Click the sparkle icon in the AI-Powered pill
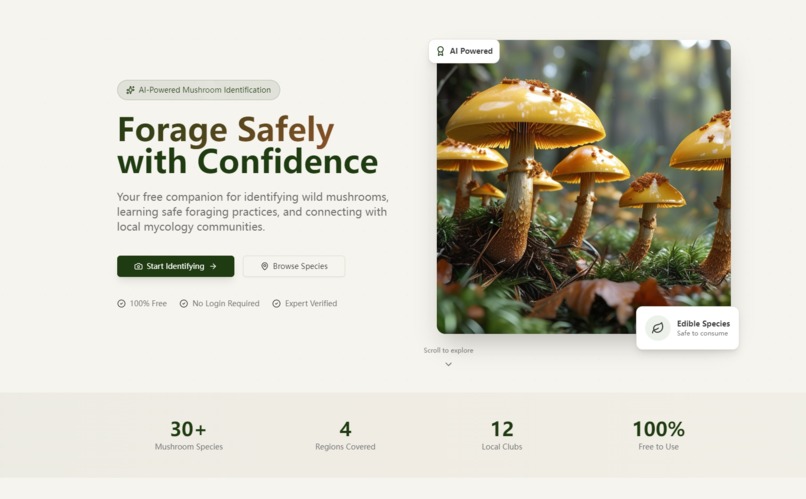This screenshot has height=499, width=806. (x=131, y=90)
